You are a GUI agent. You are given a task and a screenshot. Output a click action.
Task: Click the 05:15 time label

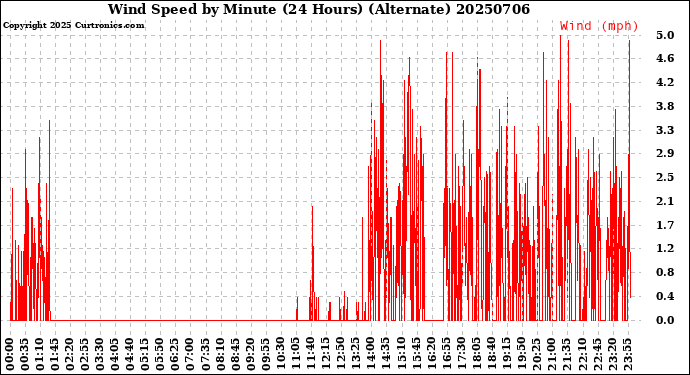click(145, 355)
